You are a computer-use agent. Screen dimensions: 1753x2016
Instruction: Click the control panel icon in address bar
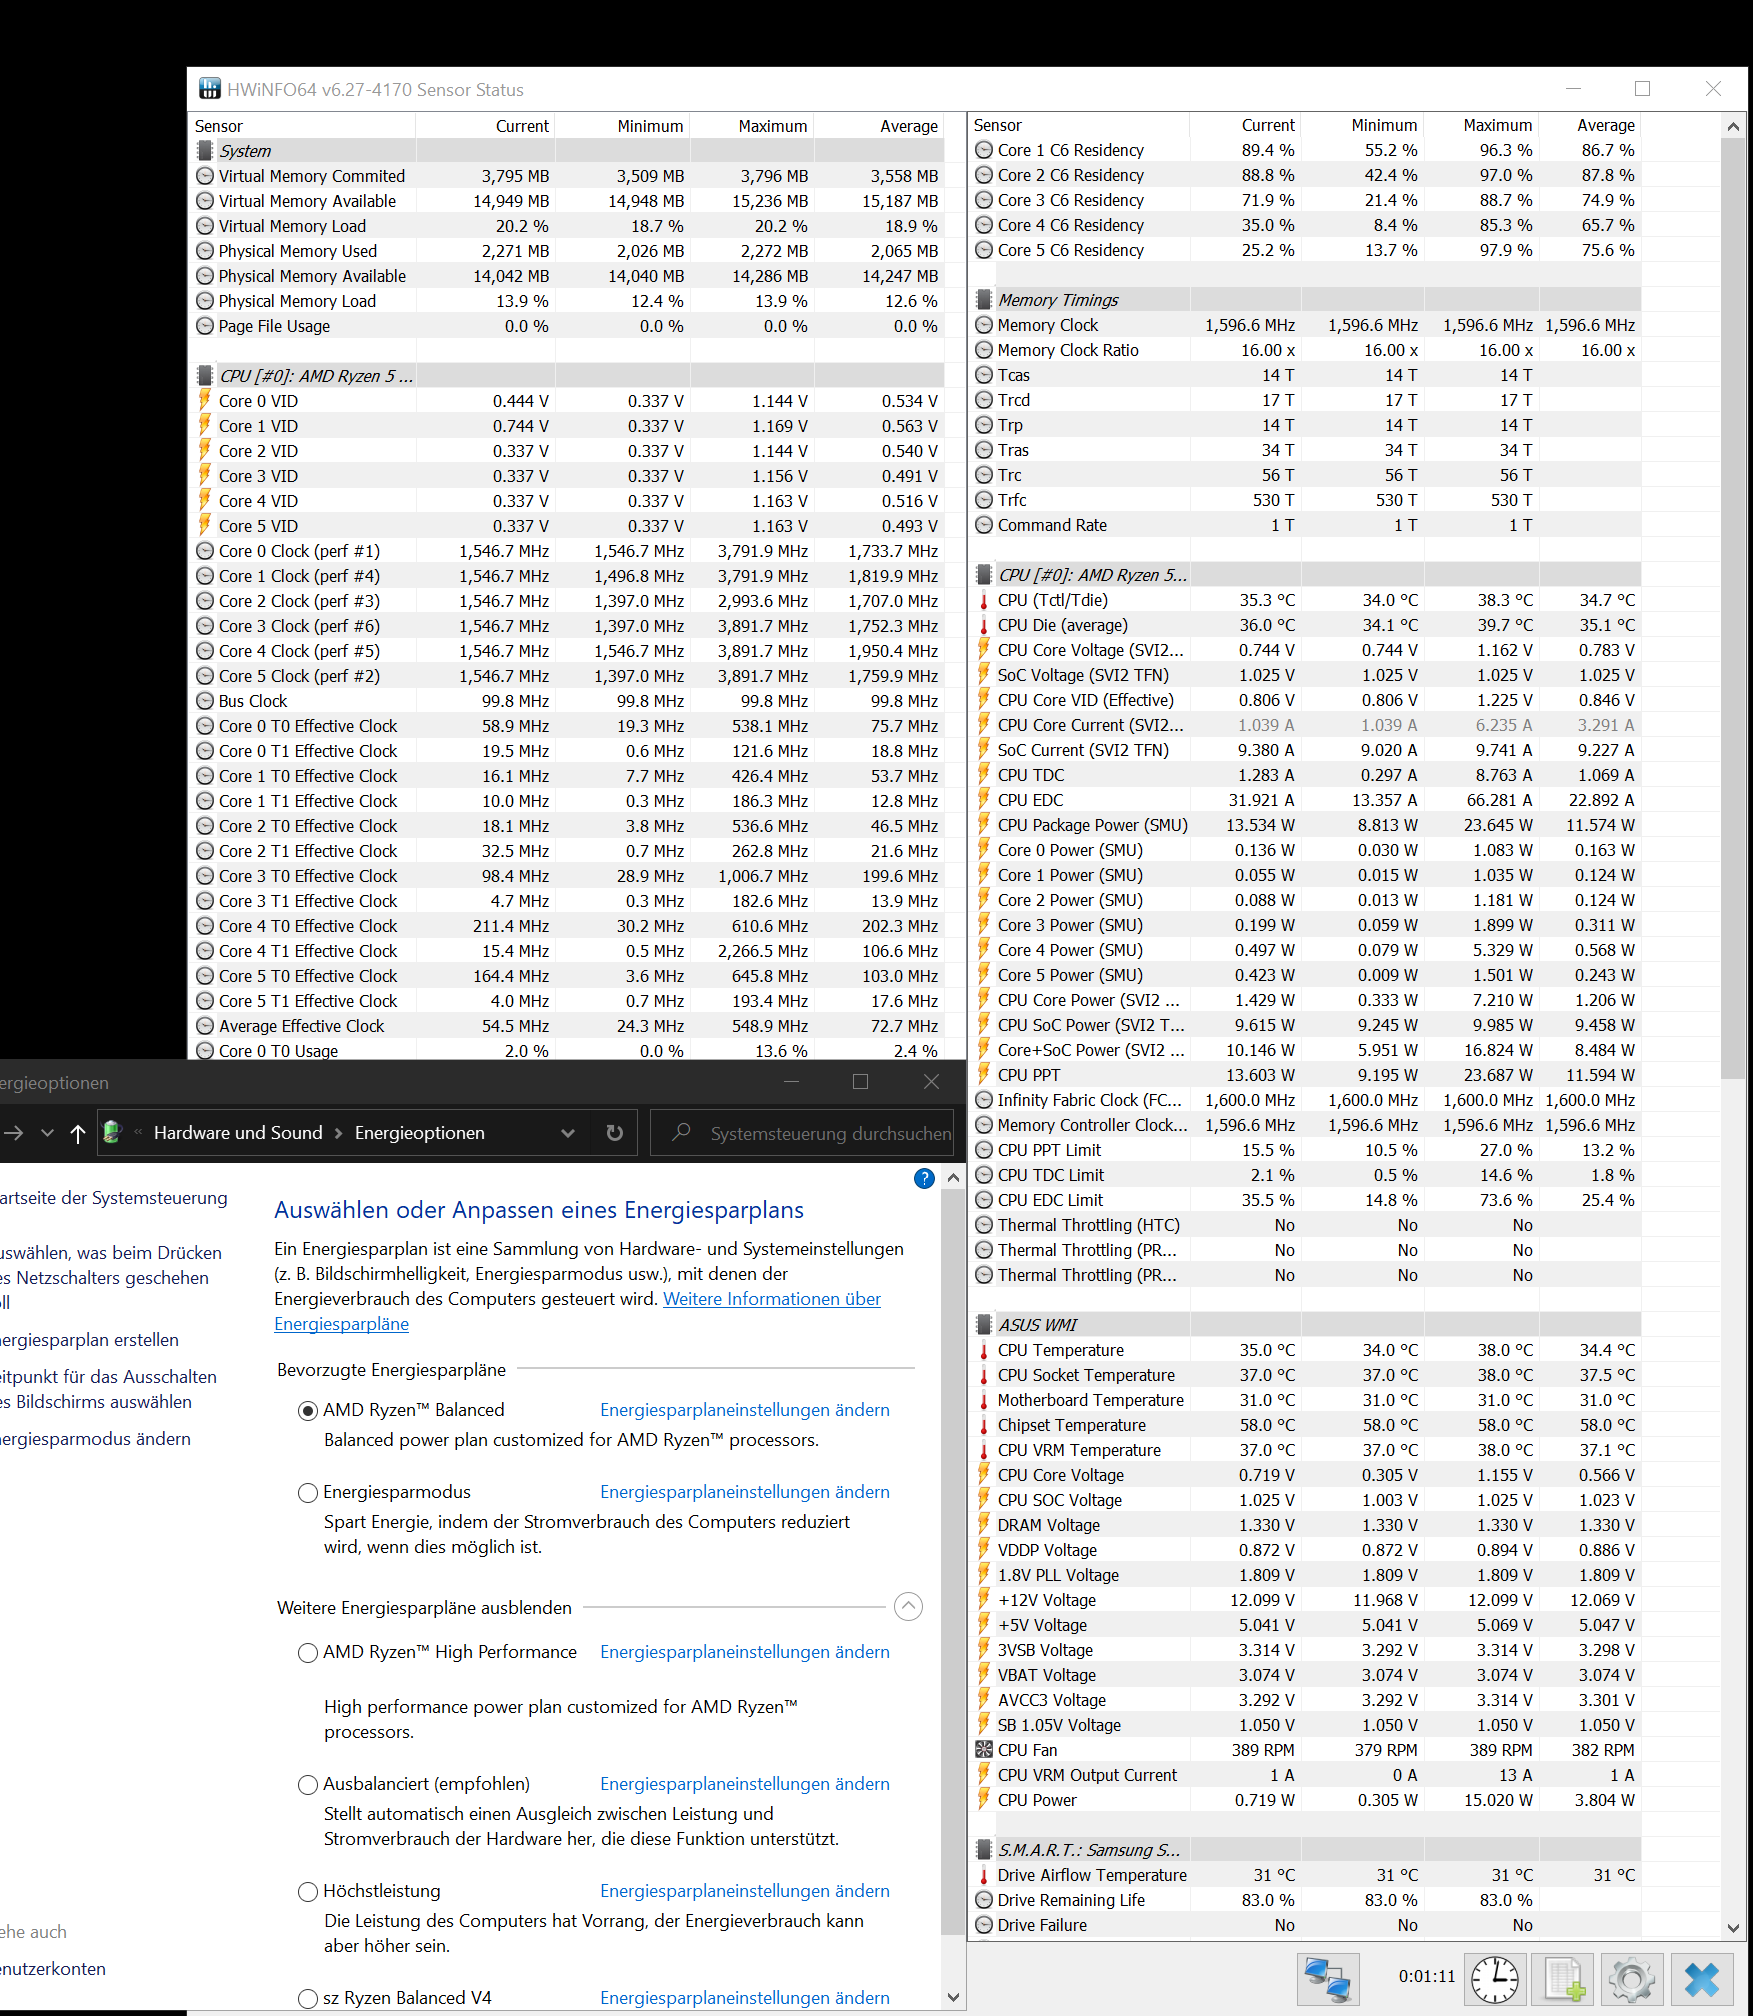click(x=112, y=1133)
